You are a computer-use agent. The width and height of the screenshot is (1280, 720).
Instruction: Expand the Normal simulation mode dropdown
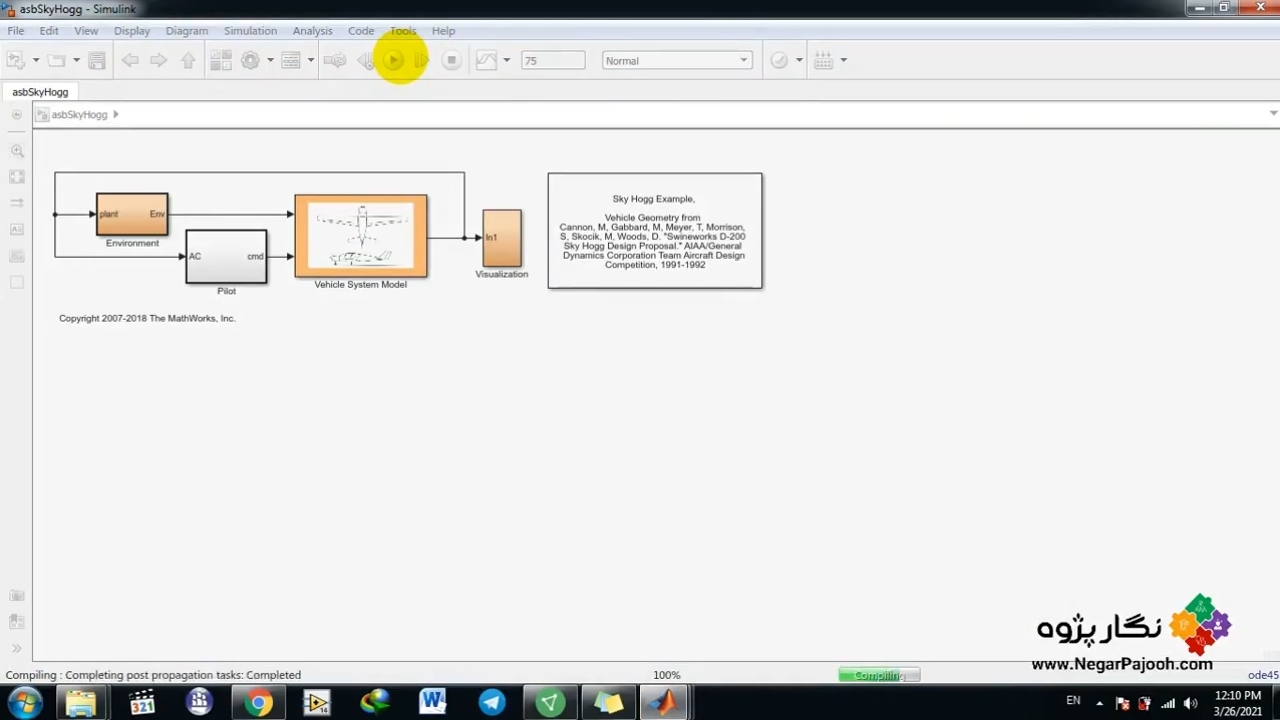point(677,61)
